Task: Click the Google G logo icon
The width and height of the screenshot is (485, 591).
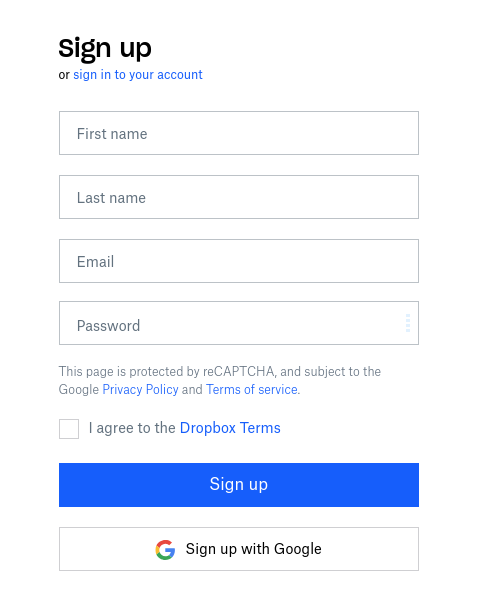Action: [x=165, y=550]
